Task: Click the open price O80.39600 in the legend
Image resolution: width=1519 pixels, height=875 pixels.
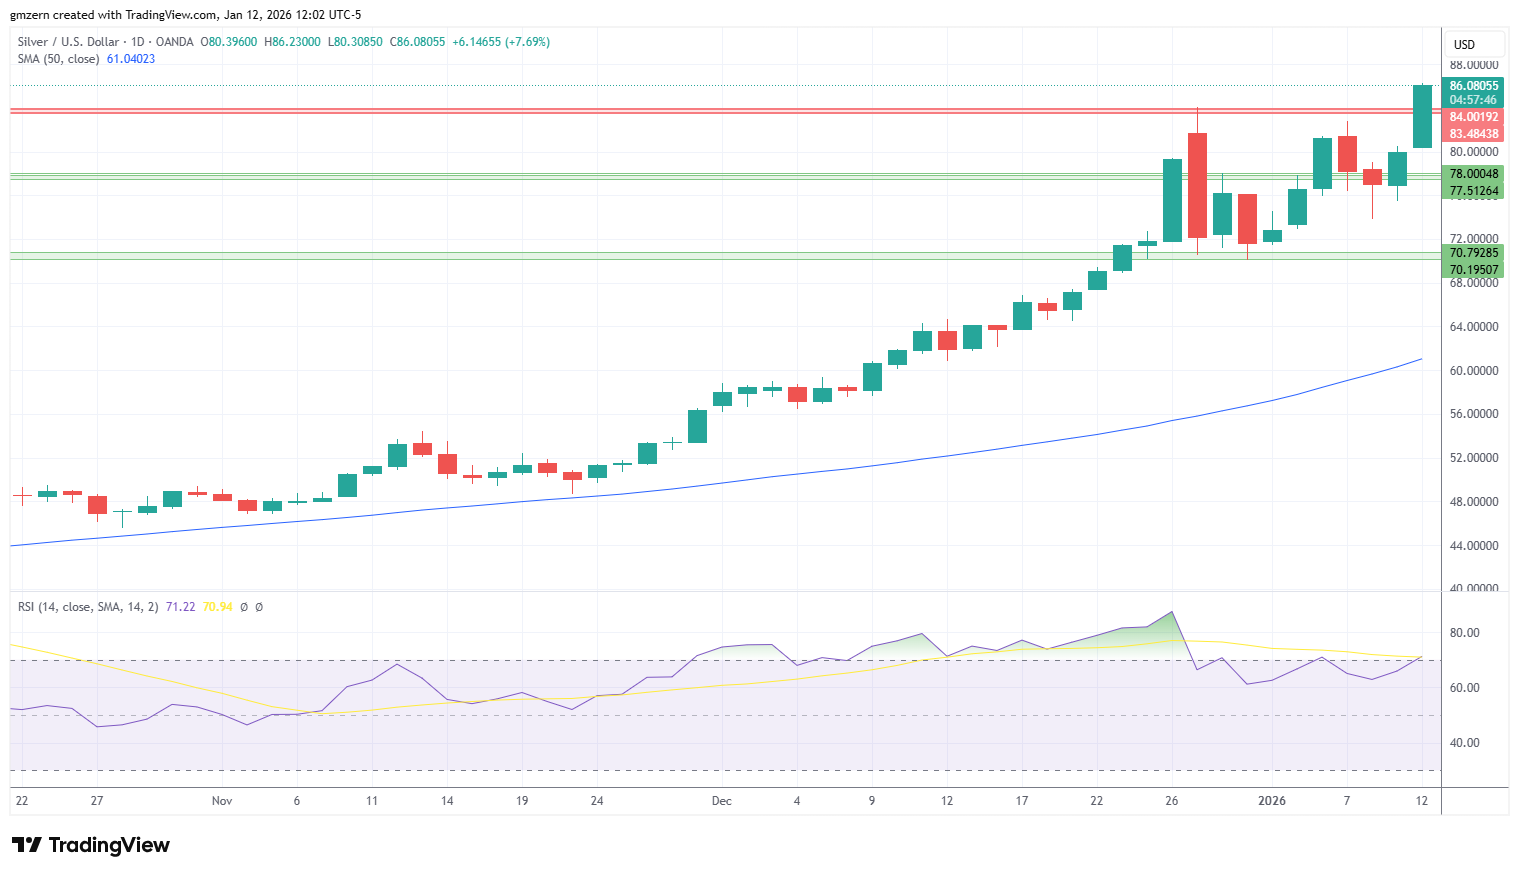Action: (229, 42)
